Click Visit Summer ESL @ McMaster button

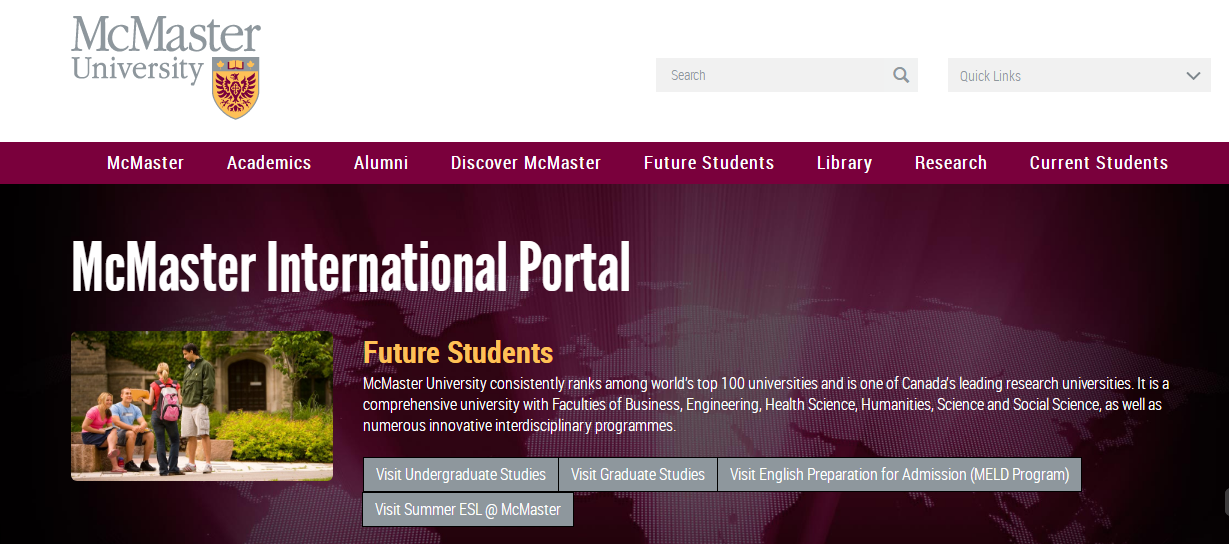[467, 509]
